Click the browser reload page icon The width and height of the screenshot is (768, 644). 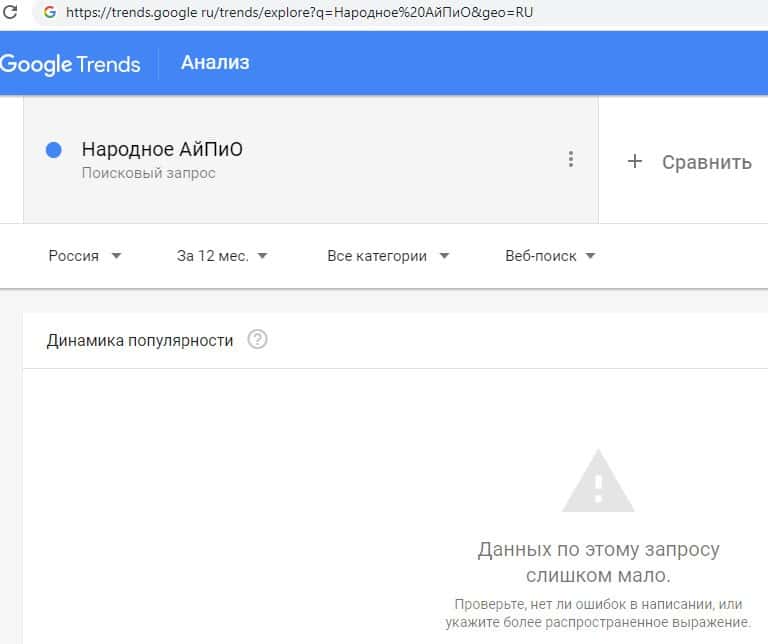click(11, 13)
